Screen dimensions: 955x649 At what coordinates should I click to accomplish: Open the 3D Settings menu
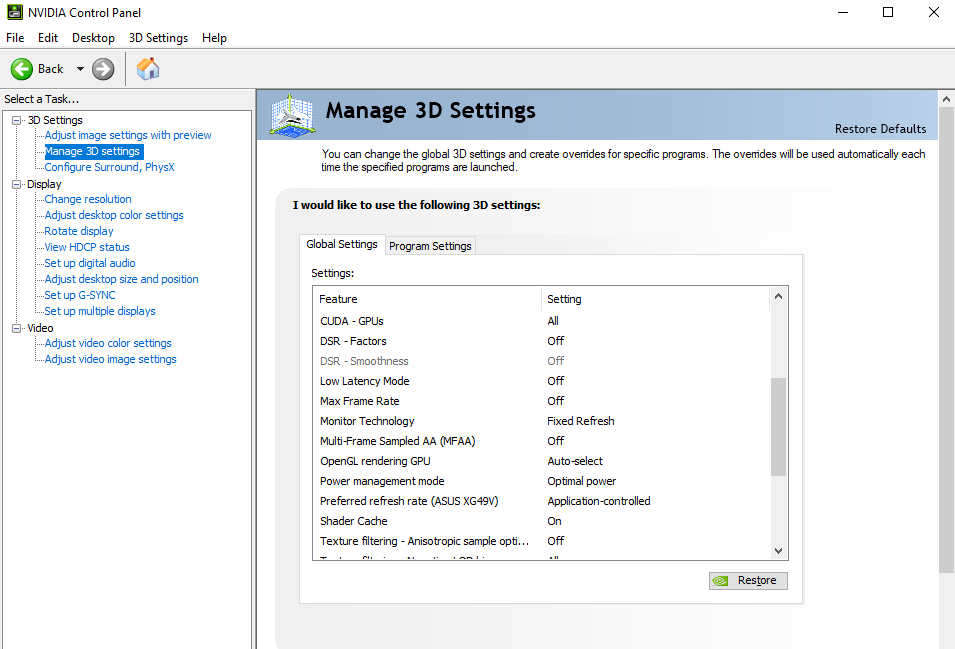pyautogui.click(x=158, y=38)
